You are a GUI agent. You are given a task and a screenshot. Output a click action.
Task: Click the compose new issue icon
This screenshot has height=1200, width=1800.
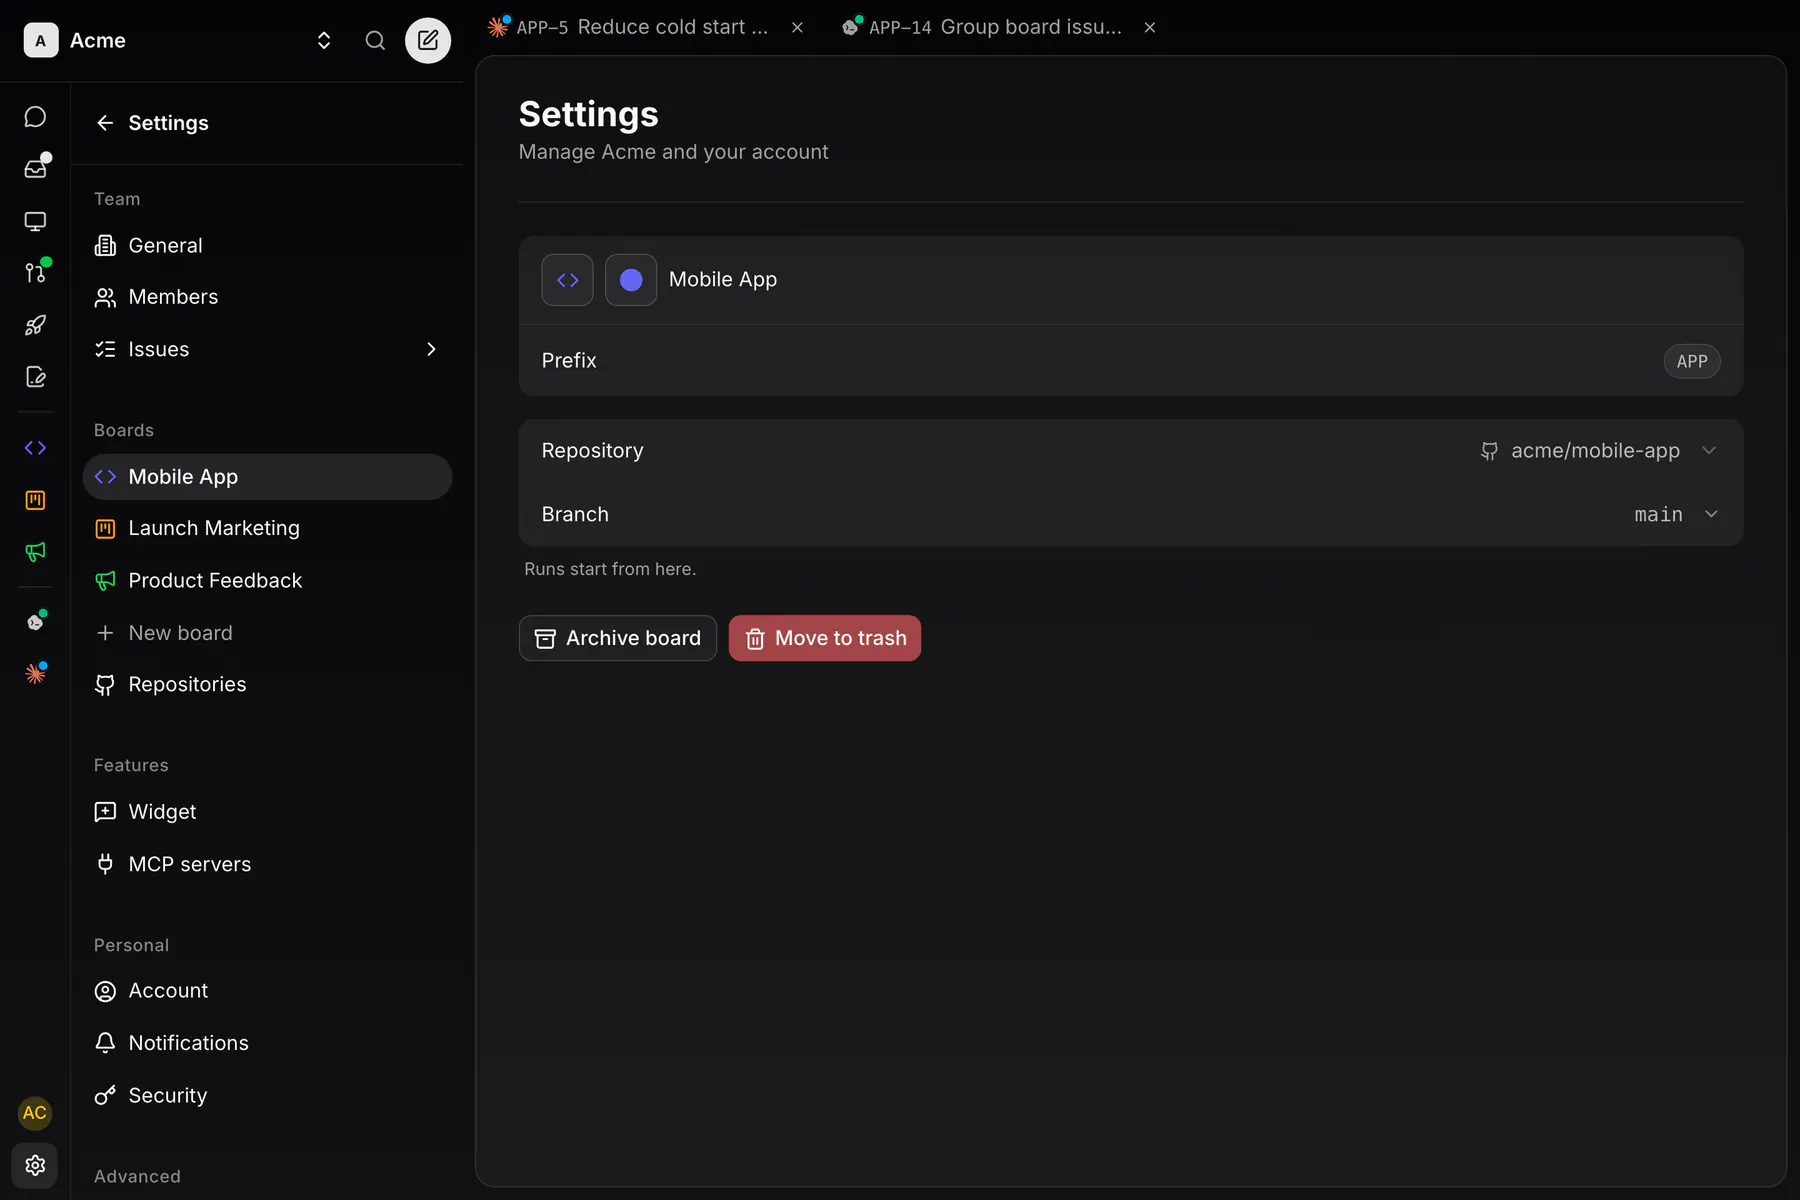[x=428, y=40]
